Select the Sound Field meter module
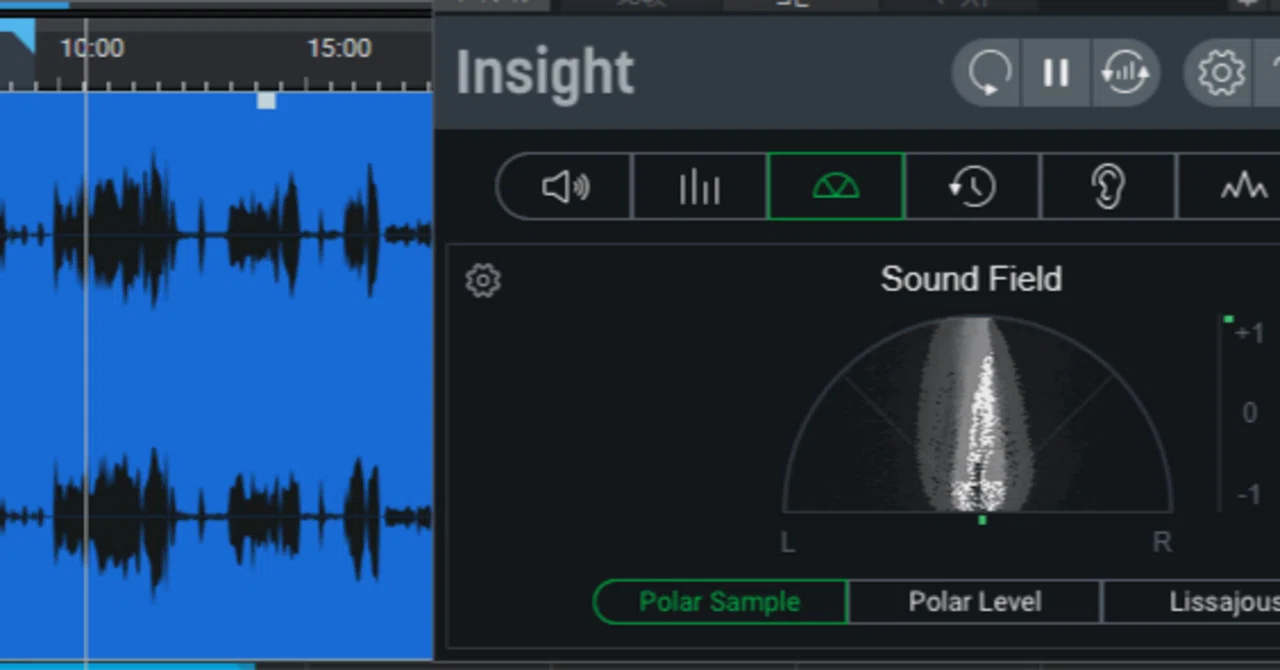1280x670 pixels. point(836,186)
